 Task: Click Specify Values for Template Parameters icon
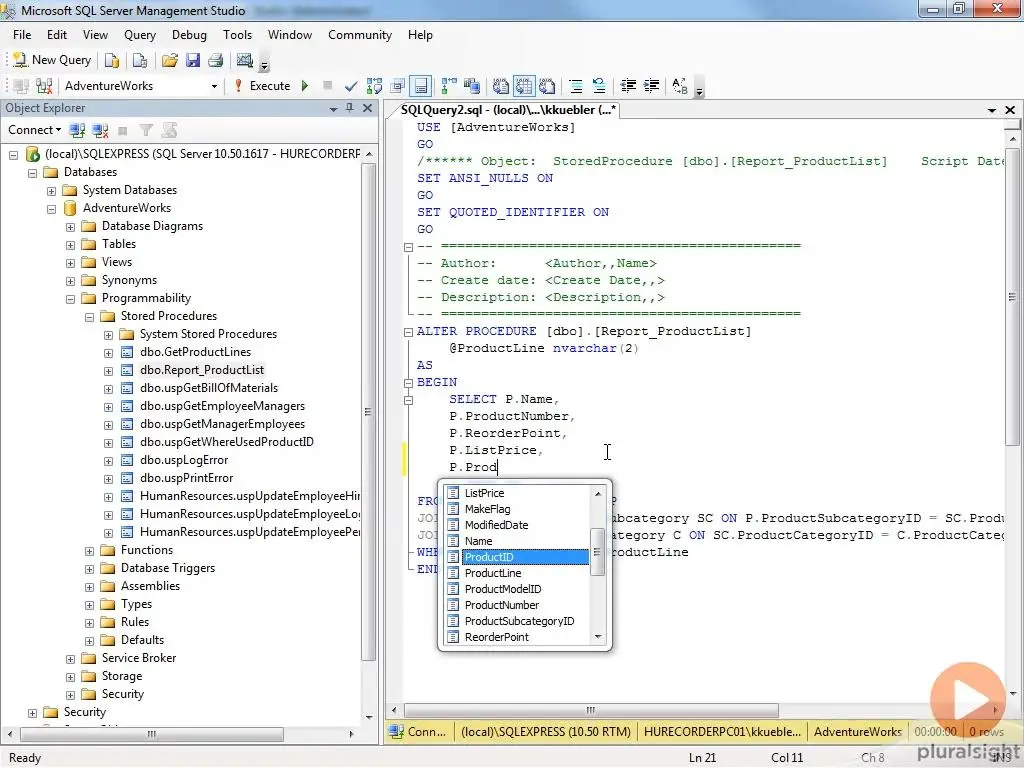pos(680,86)
